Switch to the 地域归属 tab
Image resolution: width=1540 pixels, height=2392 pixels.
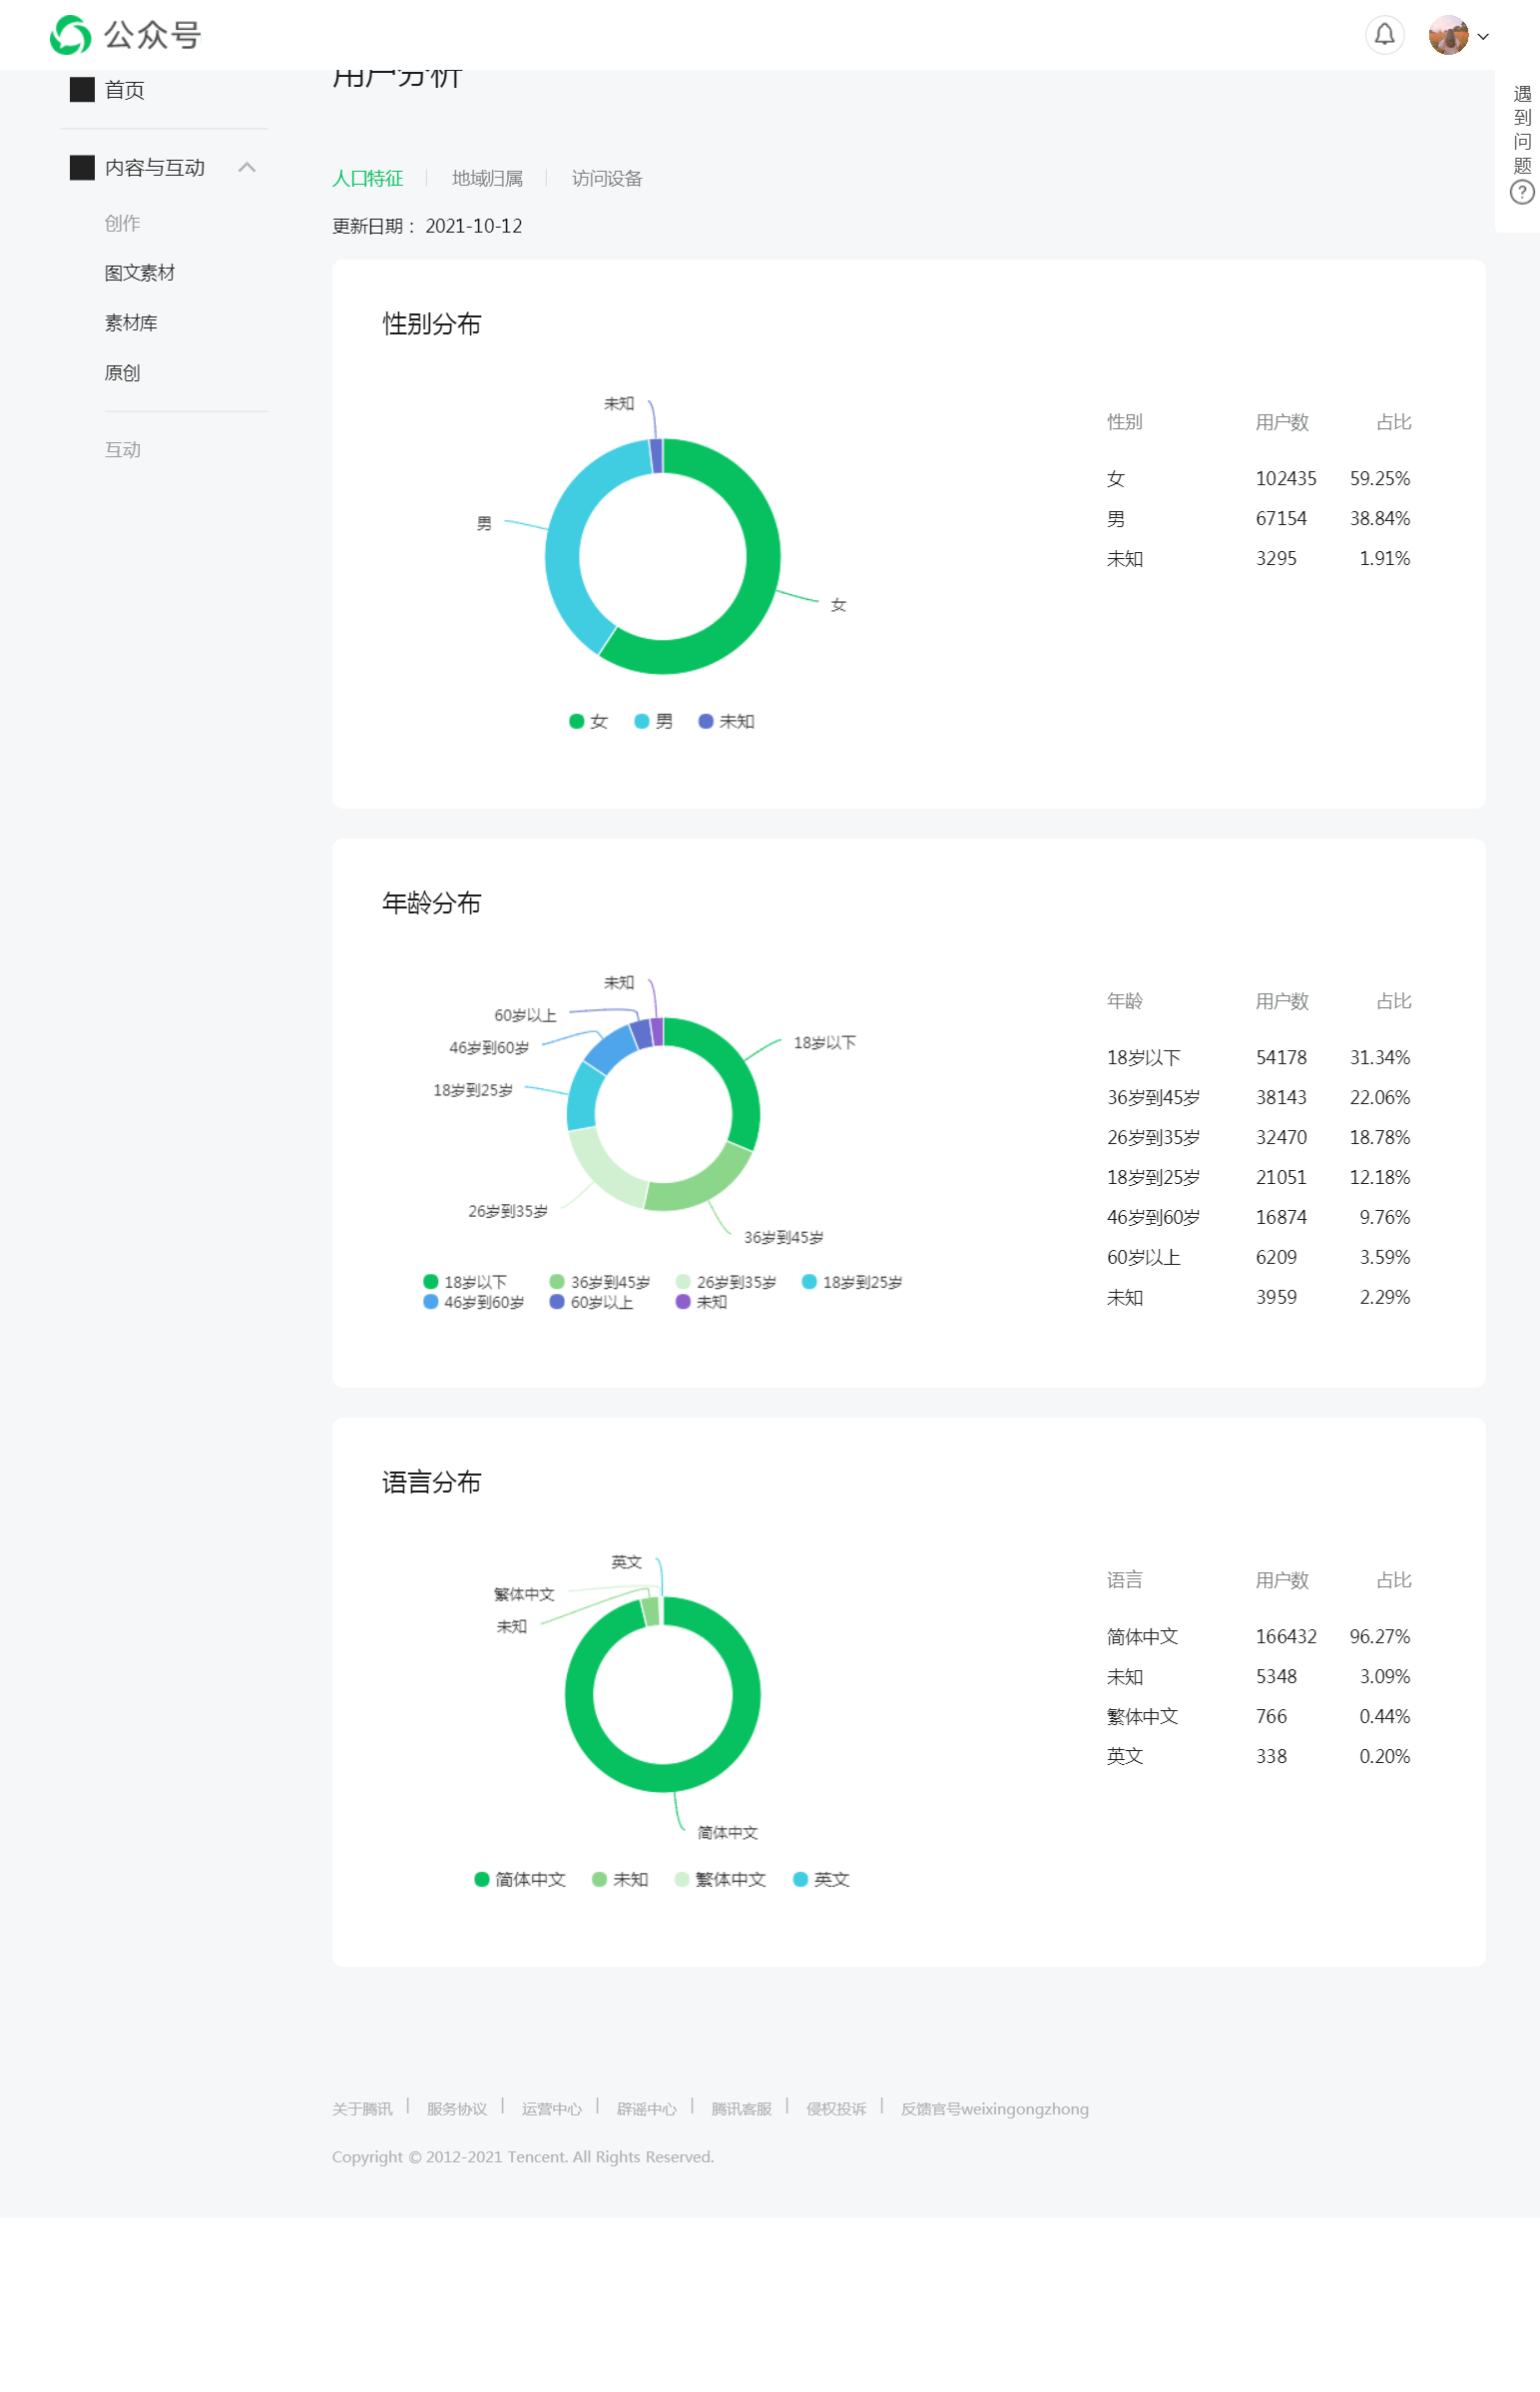[x=487, y=178]
